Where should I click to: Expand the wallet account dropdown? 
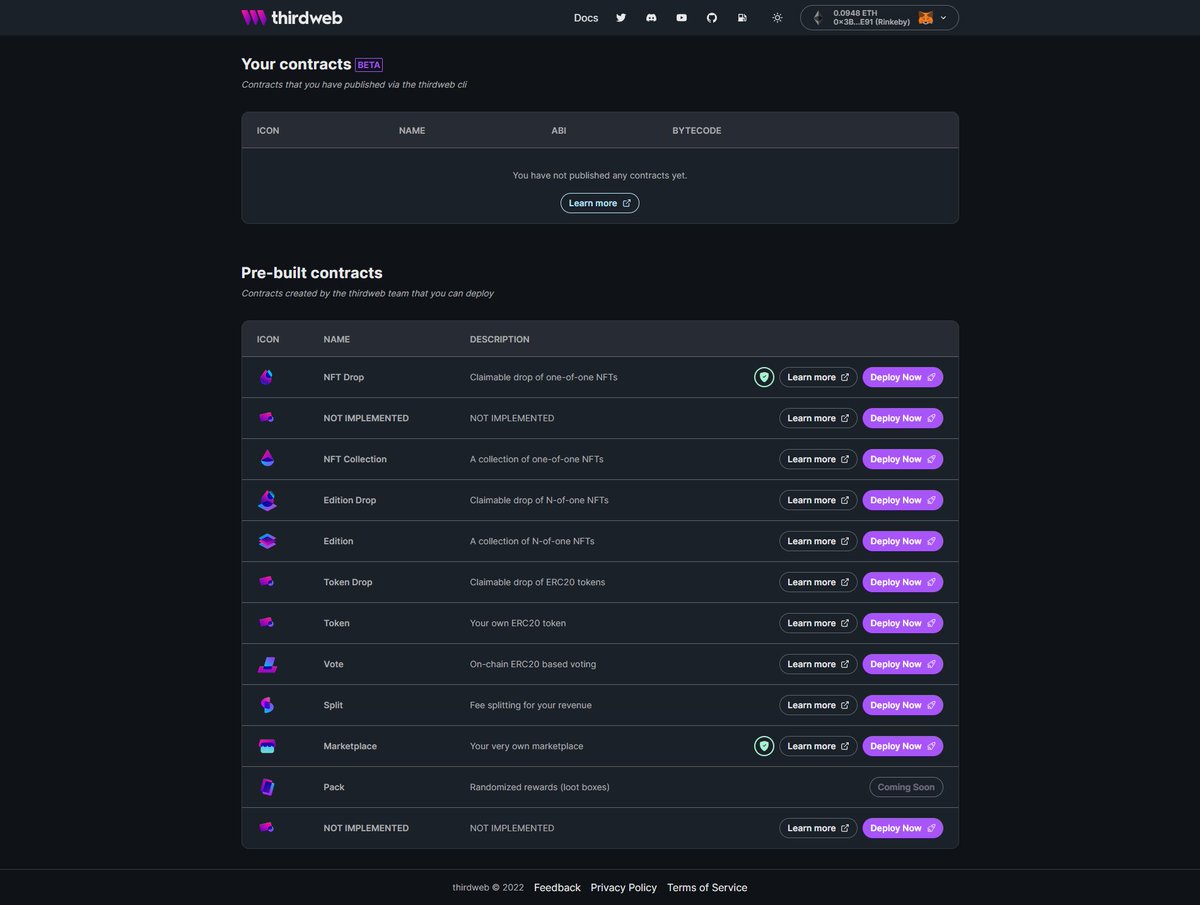click(x=879, y=18)
